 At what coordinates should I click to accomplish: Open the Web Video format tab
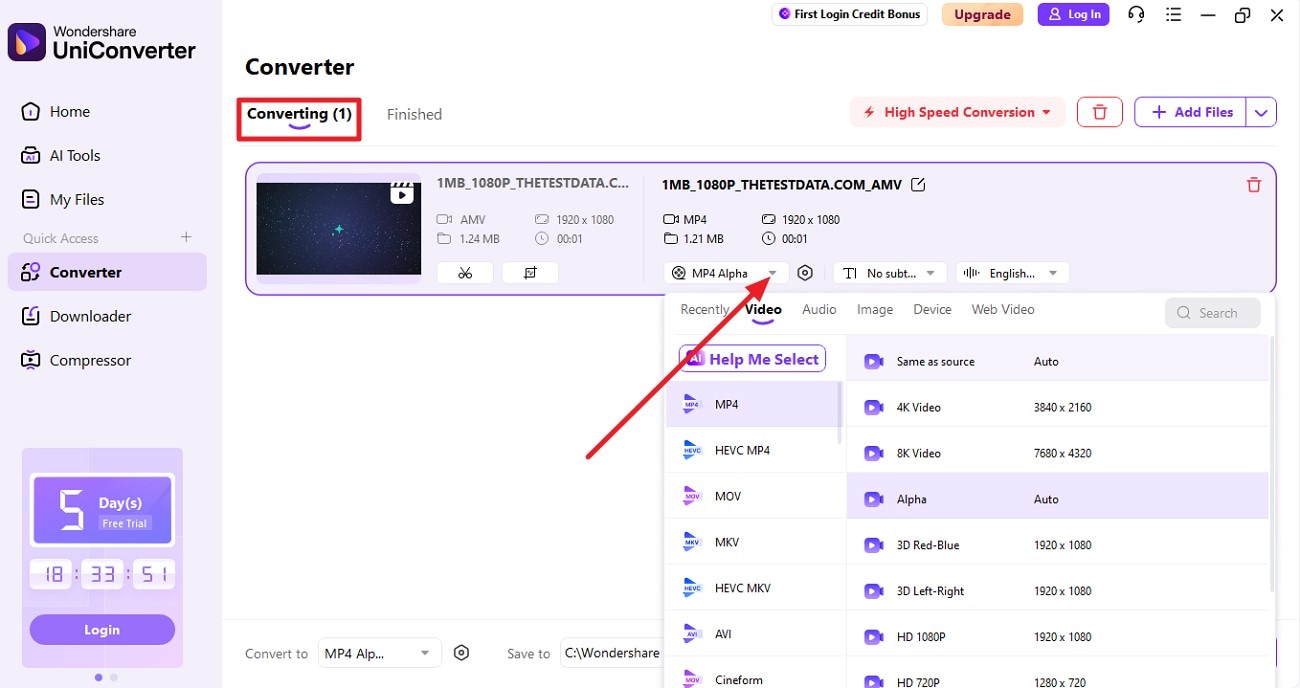[1003, 310]
